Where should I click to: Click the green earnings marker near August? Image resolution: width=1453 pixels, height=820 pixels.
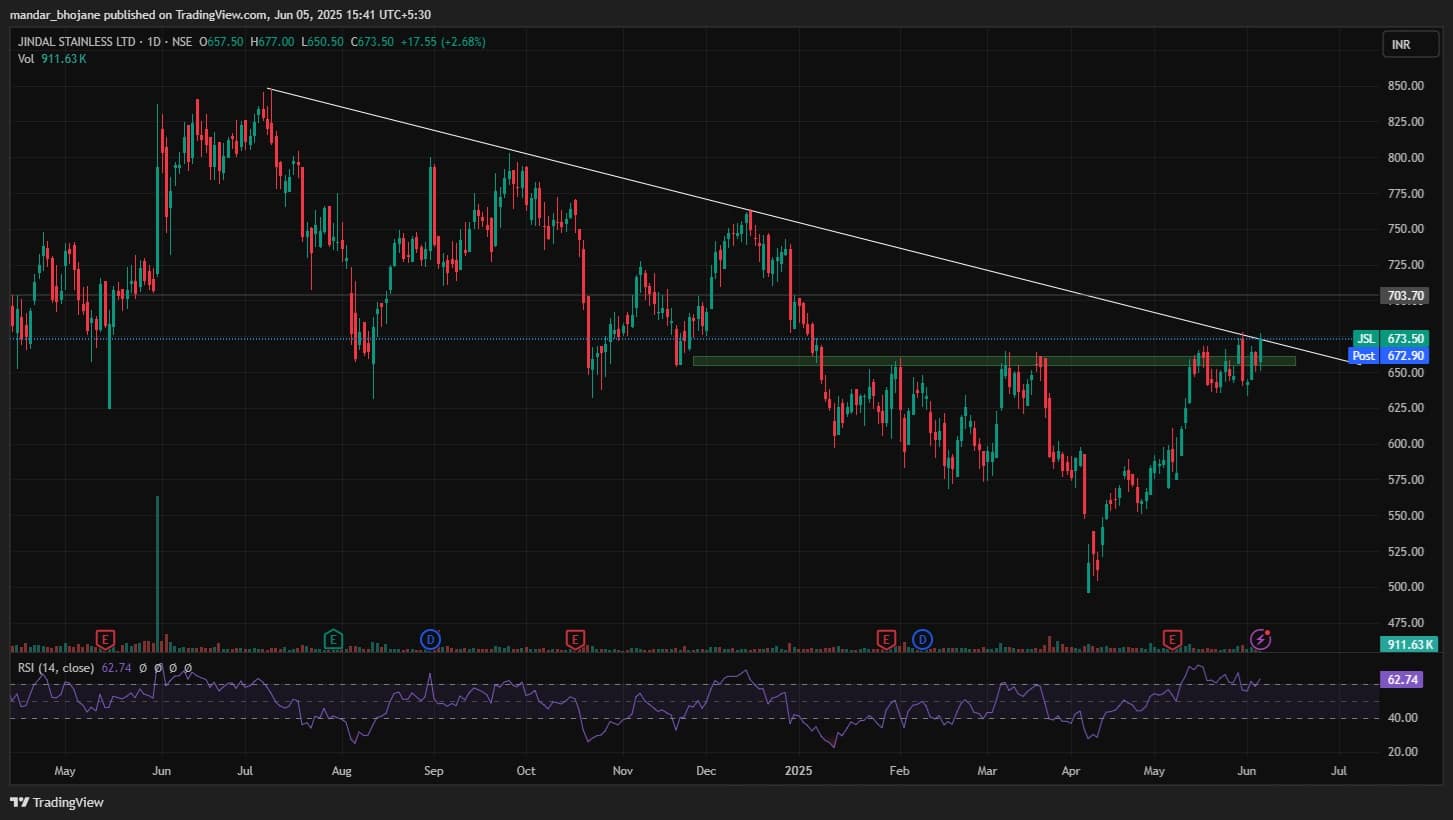coord(333,639)
